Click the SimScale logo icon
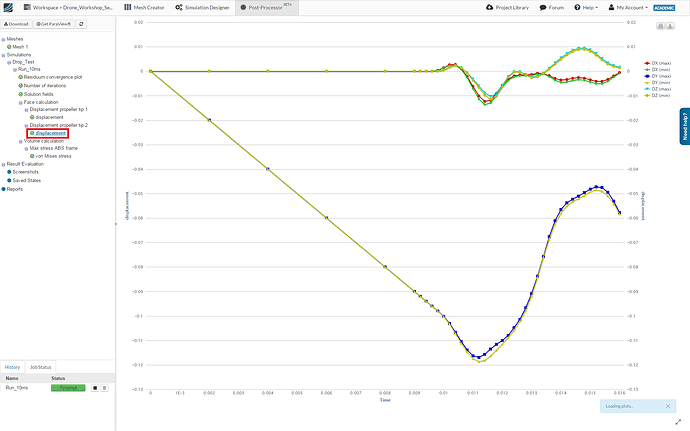This screenshot has height=431, width=690. pyautogui.click(x=8, y=7)
